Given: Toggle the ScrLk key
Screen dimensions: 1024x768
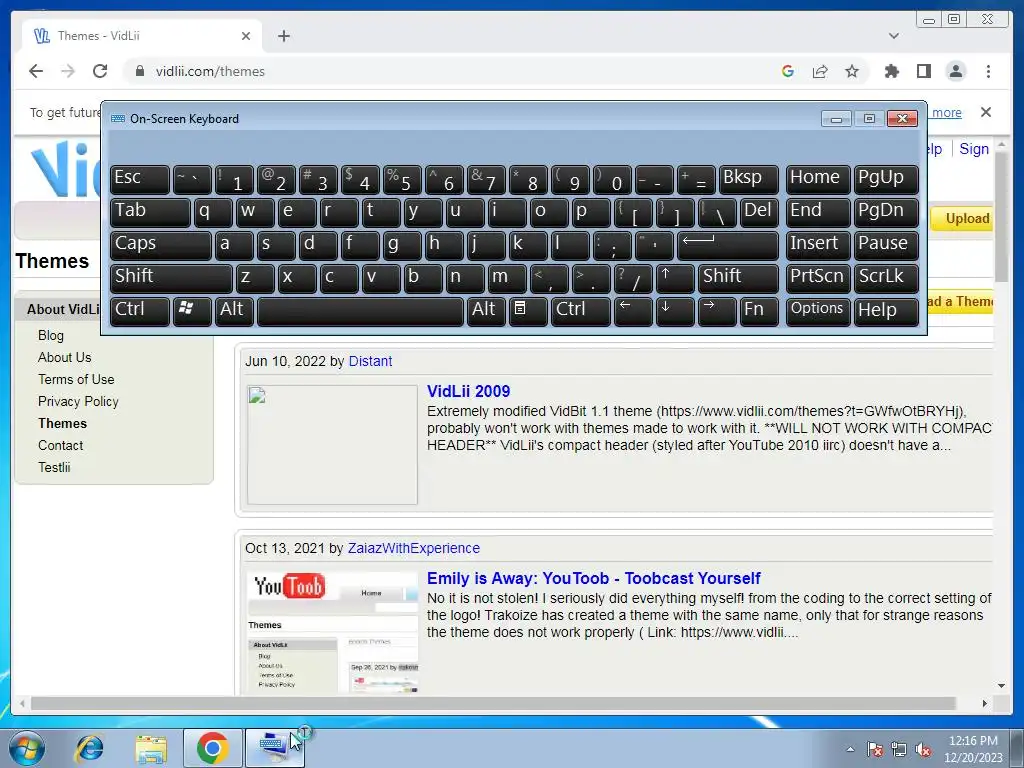Looking at the screenshot, I should click(886, 278).
